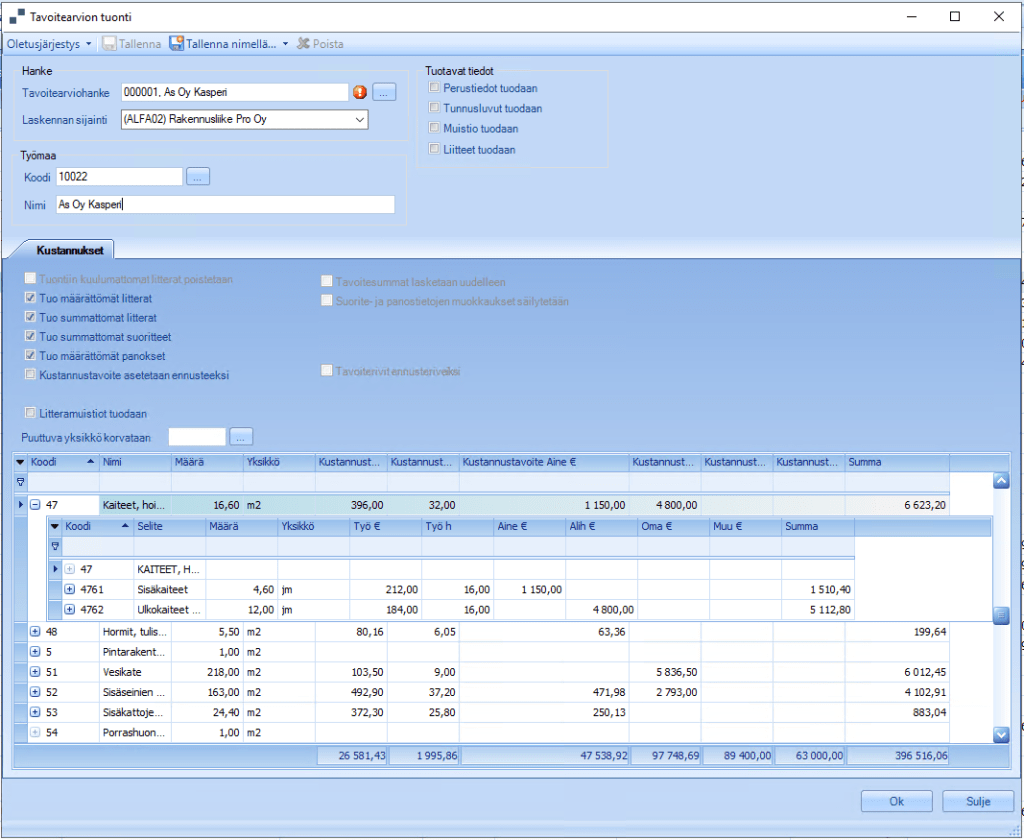Collapse row 47 Kaiteet
This screenshot has height=840, width=1024.
pos(35,505)
